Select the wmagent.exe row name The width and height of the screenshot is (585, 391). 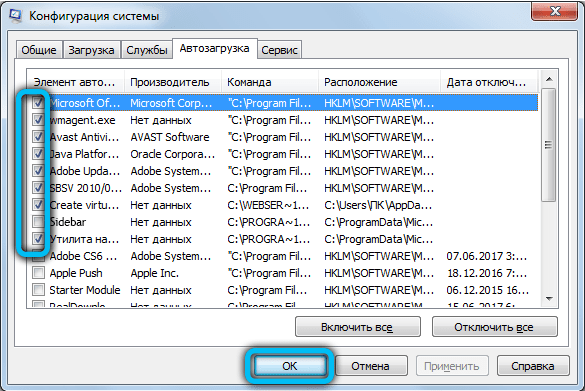(x=82, y=120)
